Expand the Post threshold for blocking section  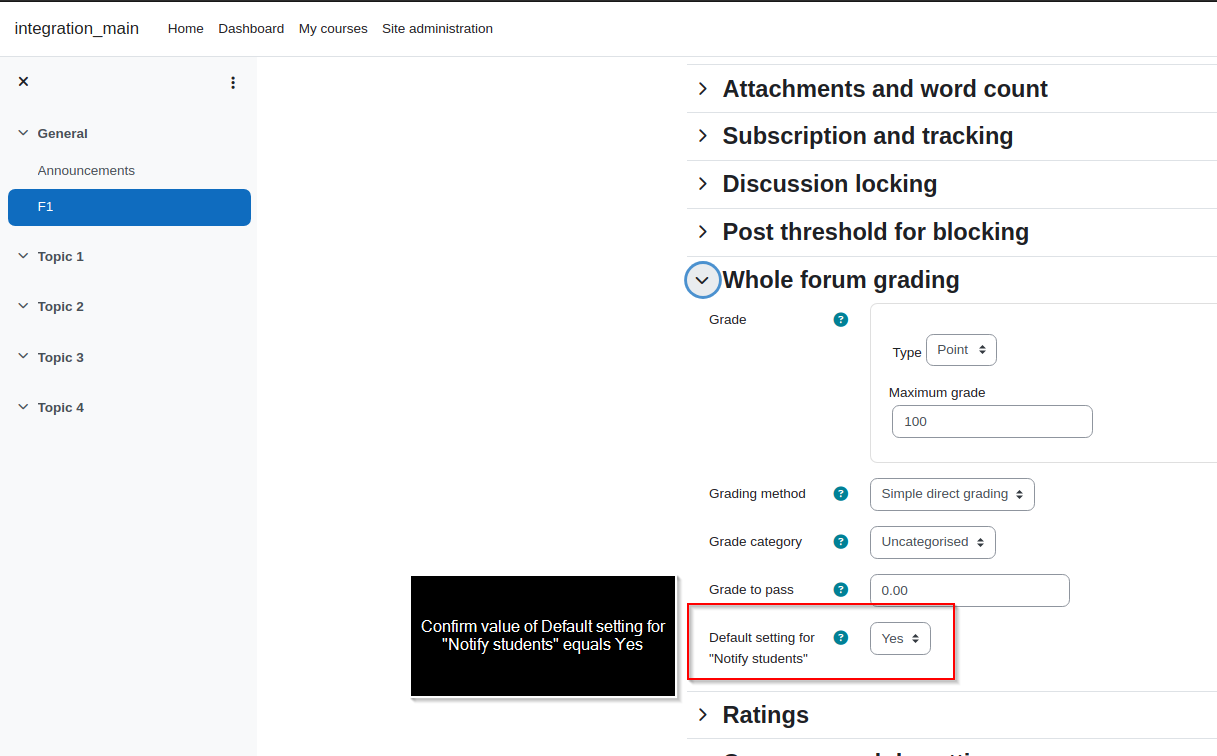pyautogui.click(x=702, y=232)
